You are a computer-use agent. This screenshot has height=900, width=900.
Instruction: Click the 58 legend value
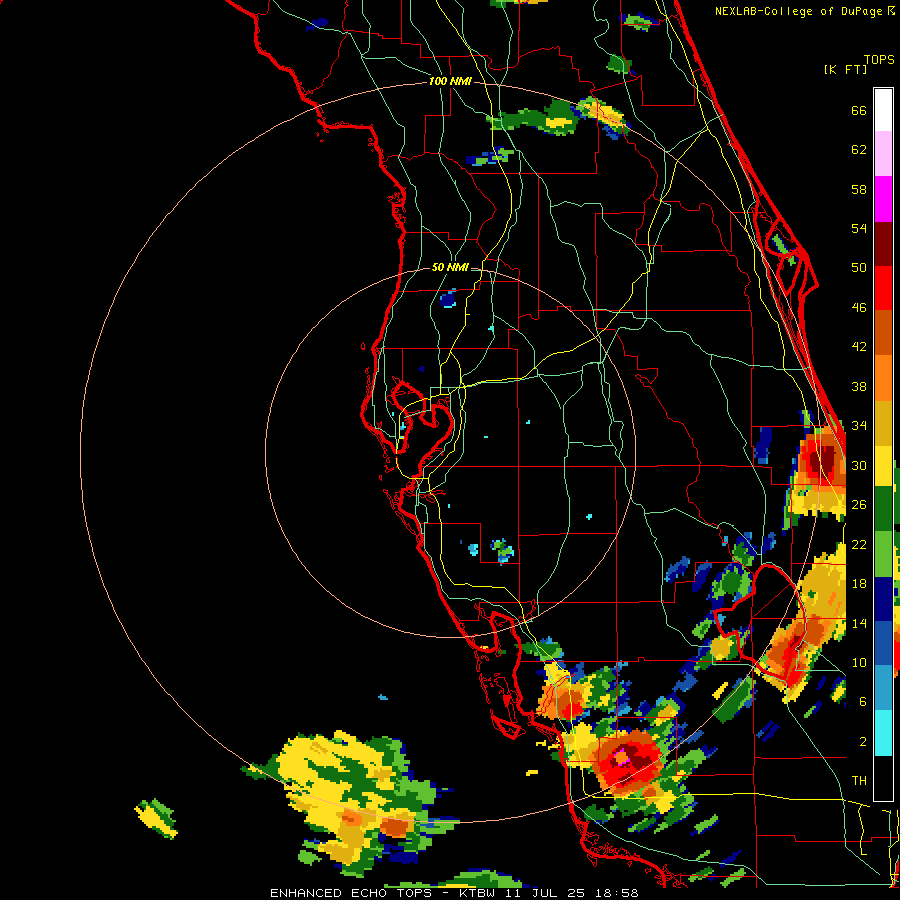[x=859, y=189]
